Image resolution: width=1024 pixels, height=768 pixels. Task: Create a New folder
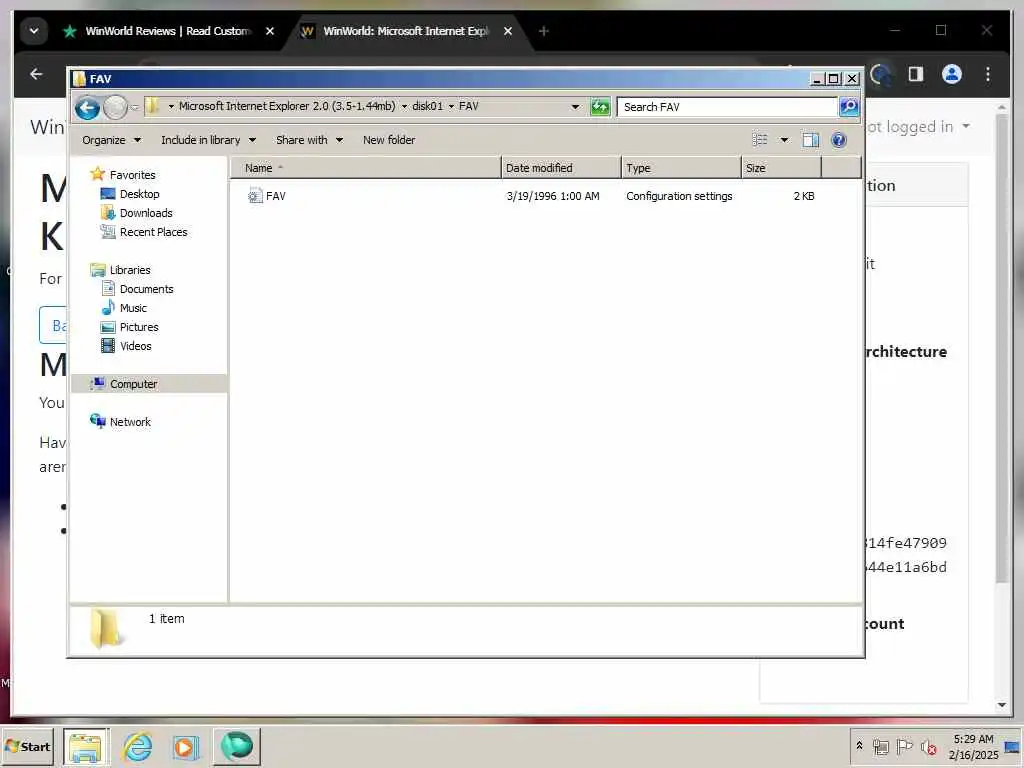tap(389, 140)
